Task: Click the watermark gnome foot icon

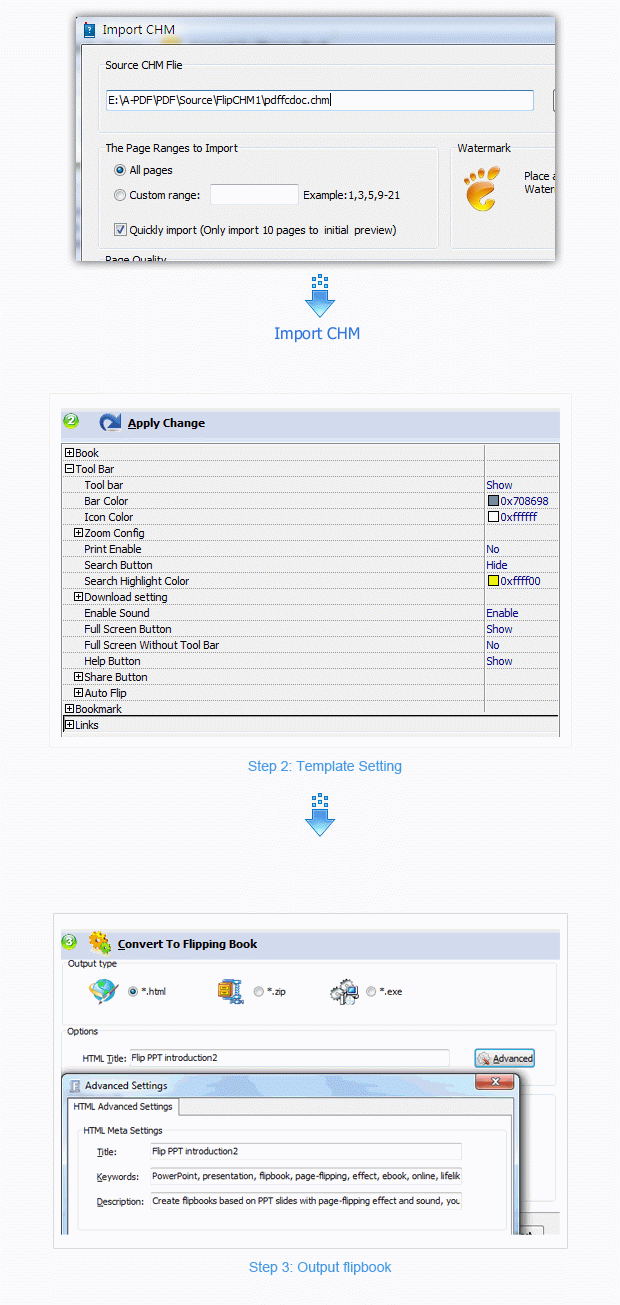Action: pos(482,189)
